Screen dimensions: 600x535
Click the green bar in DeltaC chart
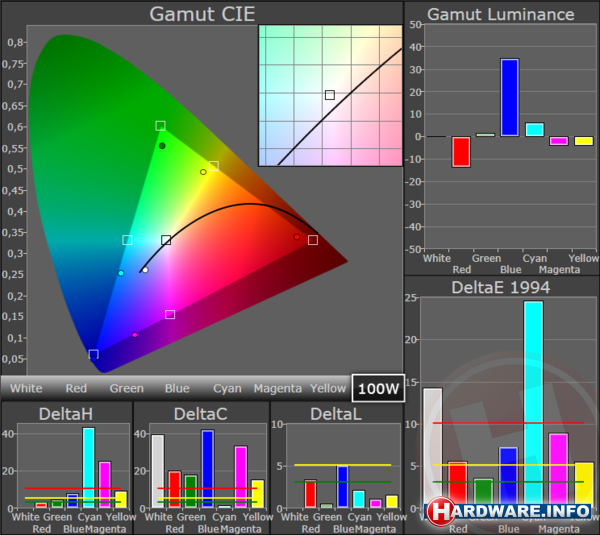point(191,491)
